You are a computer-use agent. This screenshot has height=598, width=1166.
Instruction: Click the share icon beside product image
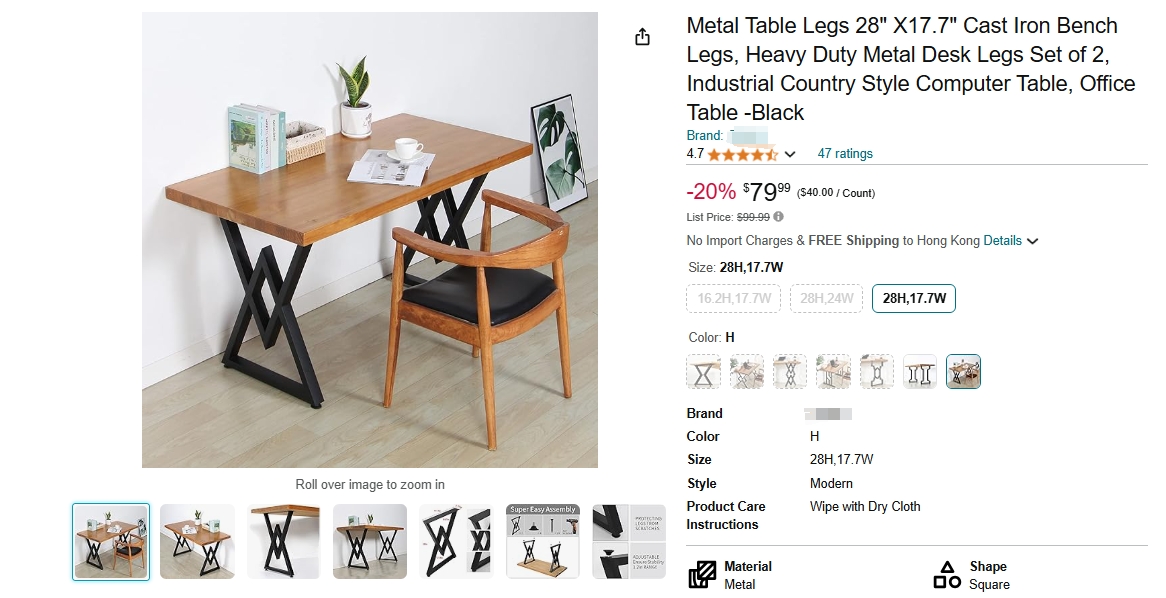pos(642,37)
